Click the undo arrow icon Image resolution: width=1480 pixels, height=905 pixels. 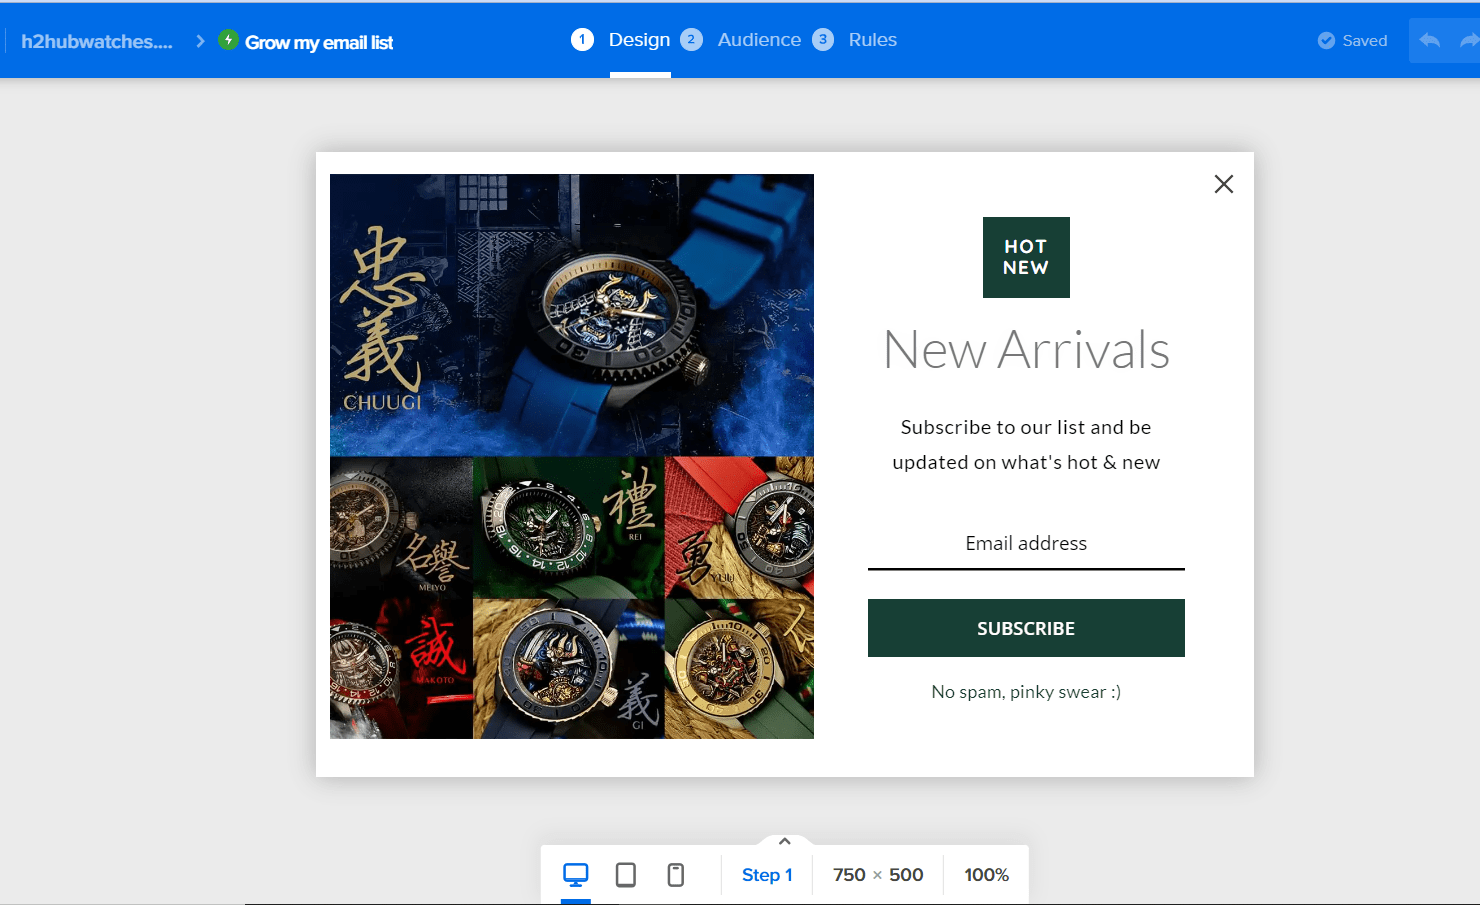click(1430, 41)
